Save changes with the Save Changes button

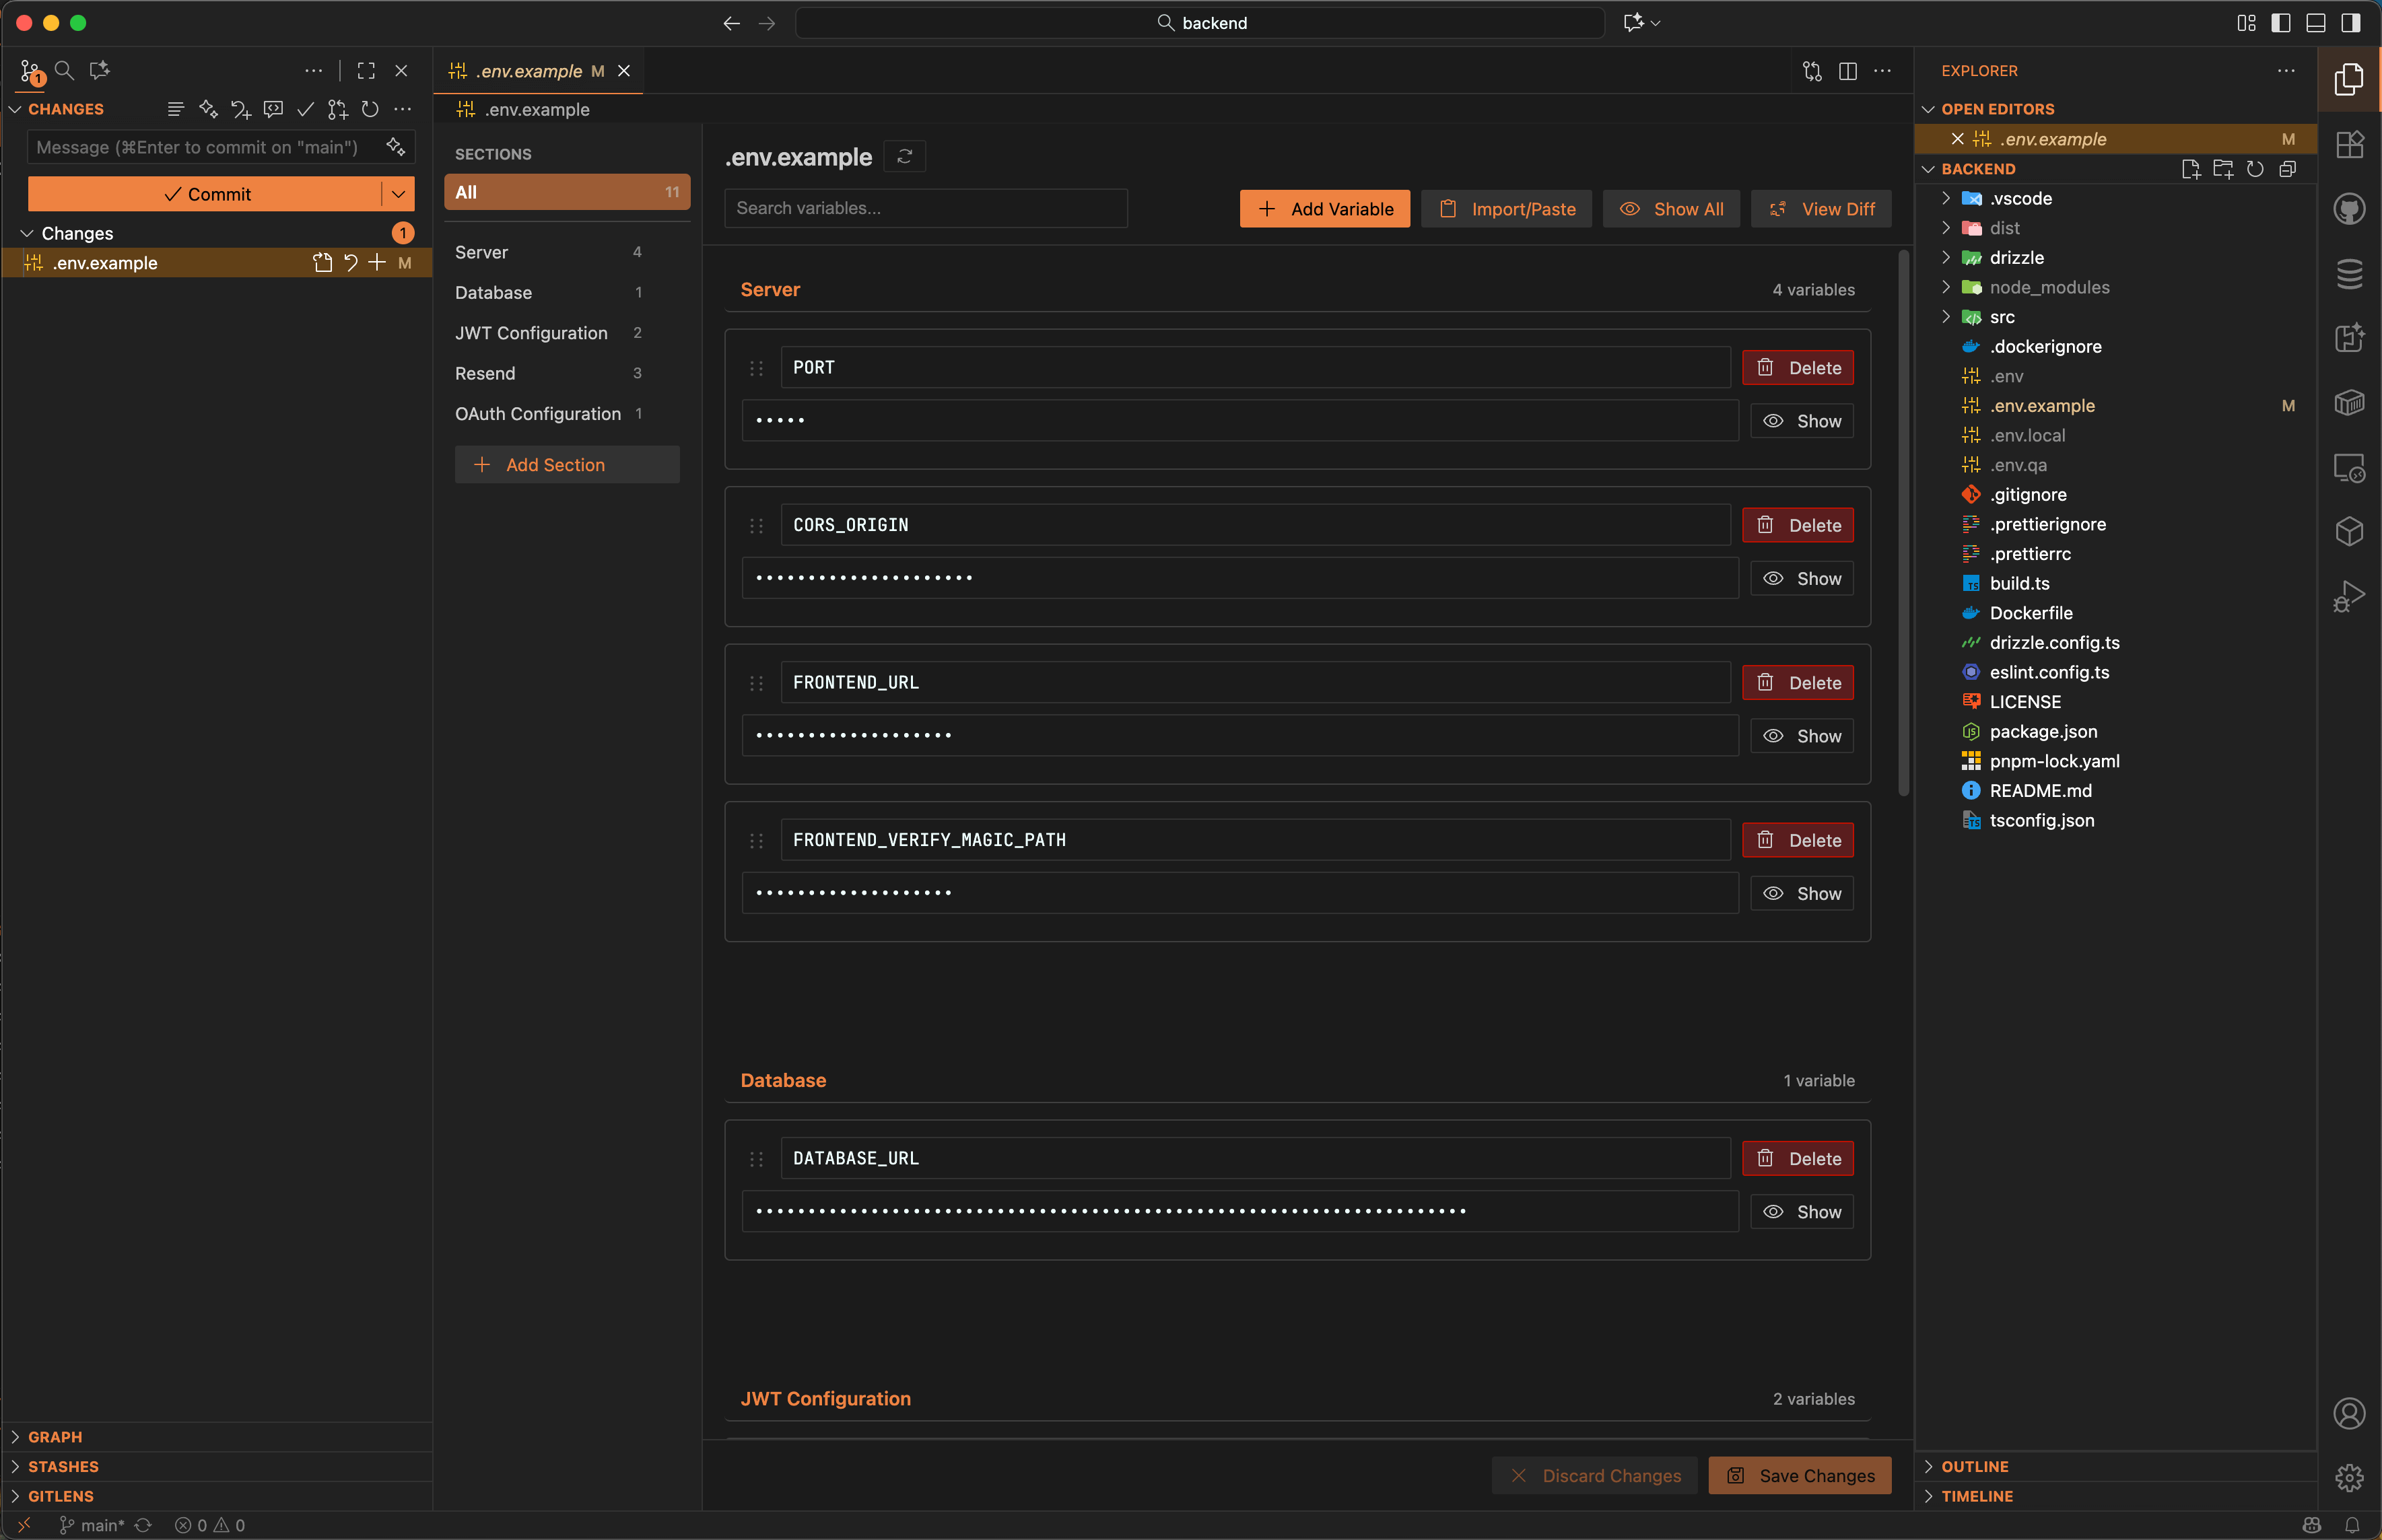pyautogui.click(x=1799, y=1474)
